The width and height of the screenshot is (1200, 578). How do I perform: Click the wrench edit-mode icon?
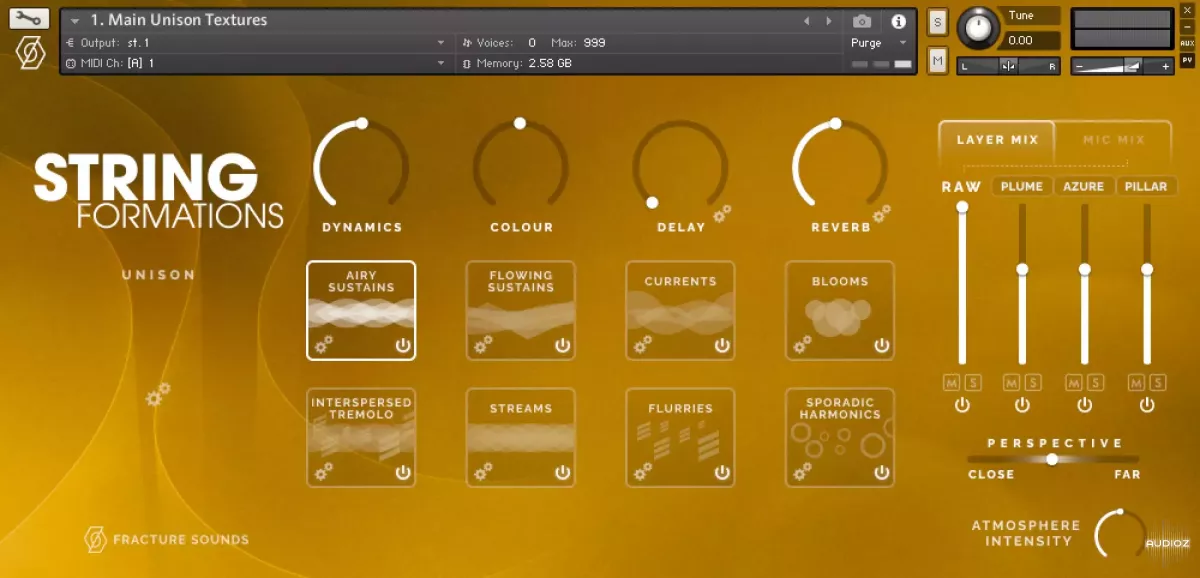point(30,18)
